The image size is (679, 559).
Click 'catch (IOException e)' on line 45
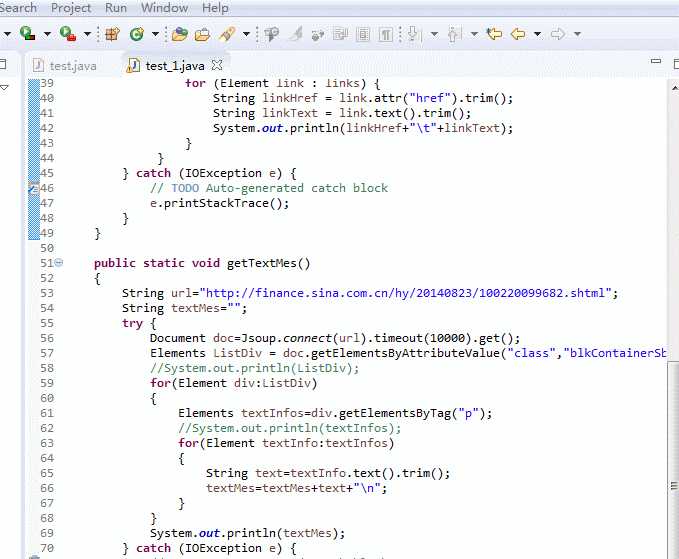[x=209, y=173]
